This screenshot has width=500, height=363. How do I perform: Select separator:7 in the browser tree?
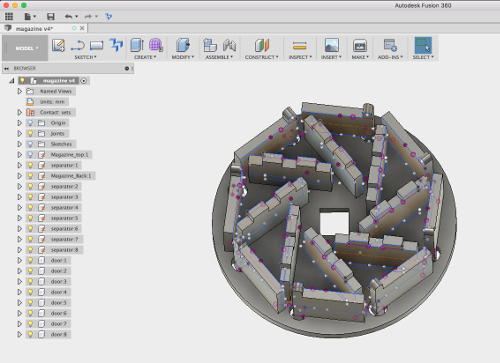[64, 239]
